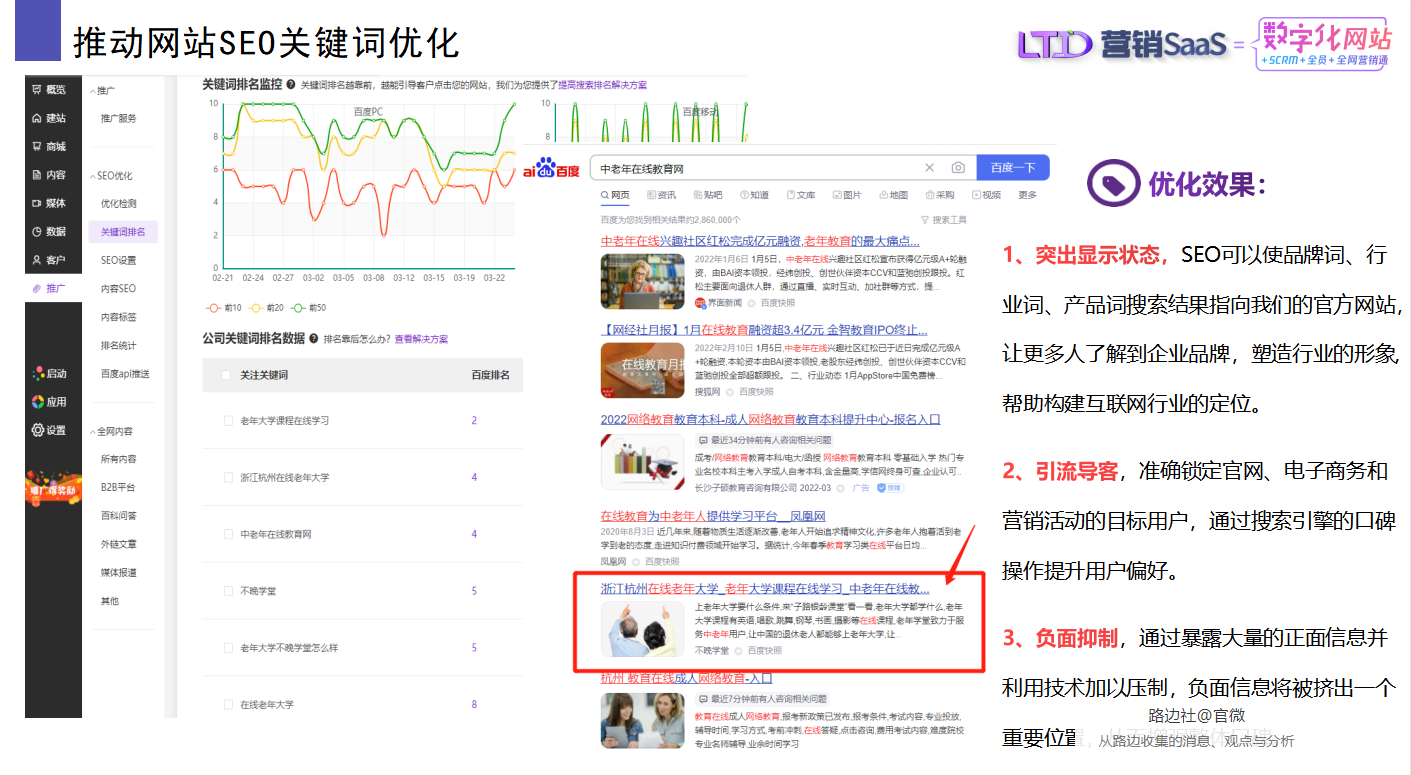Open 内容标签 submenu item
The height and width of the screenshot is (775, 1411).
tap(118, 317)
